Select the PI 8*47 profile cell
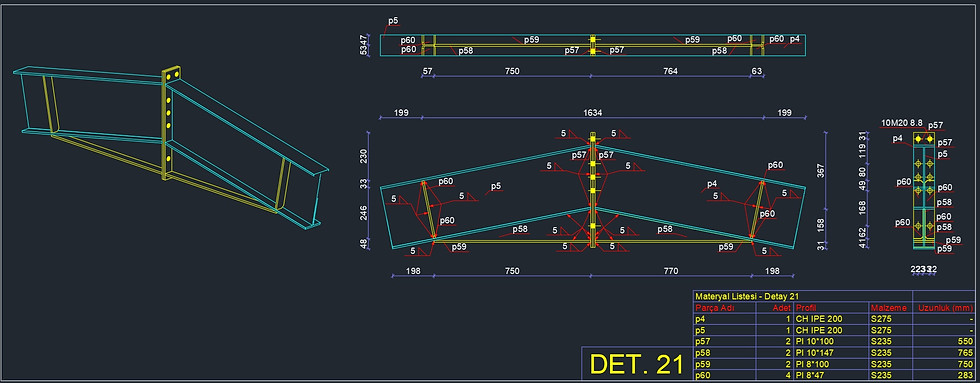This screenshot has width=980, height=383. point(811,375)
